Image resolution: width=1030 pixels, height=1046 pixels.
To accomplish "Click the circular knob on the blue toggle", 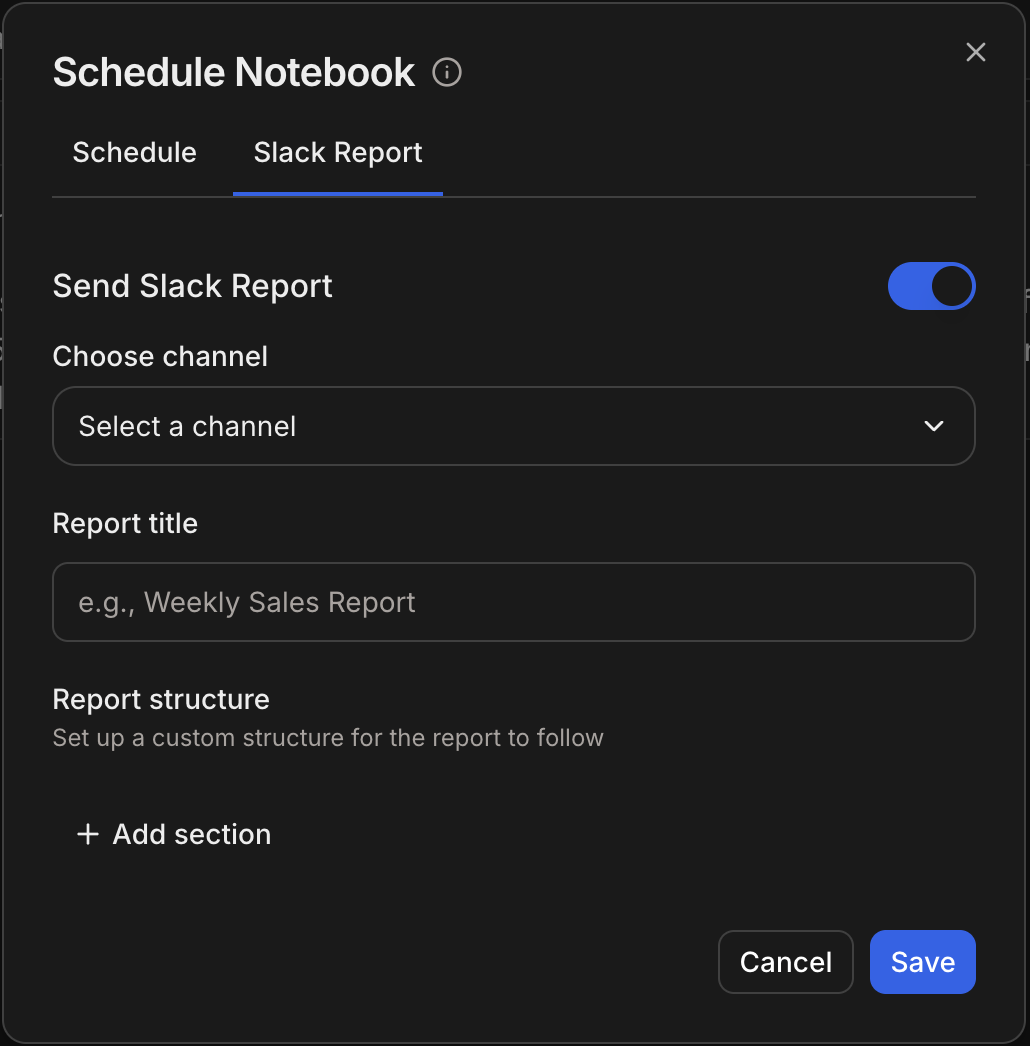I will point(949,286).
